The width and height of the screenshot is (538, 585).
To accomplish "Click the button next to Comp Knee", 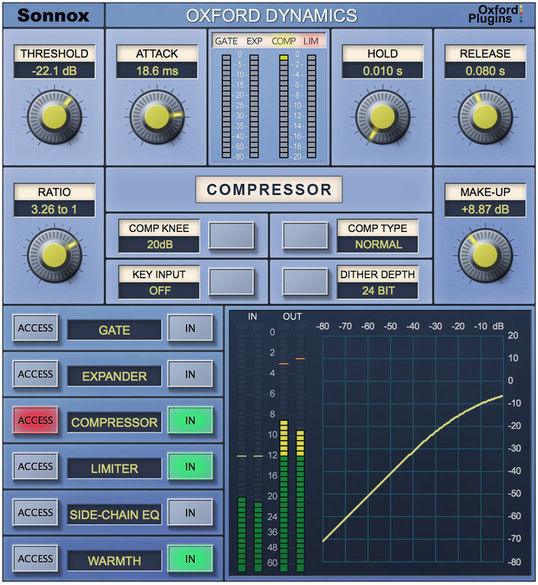I will coord(231,235).
